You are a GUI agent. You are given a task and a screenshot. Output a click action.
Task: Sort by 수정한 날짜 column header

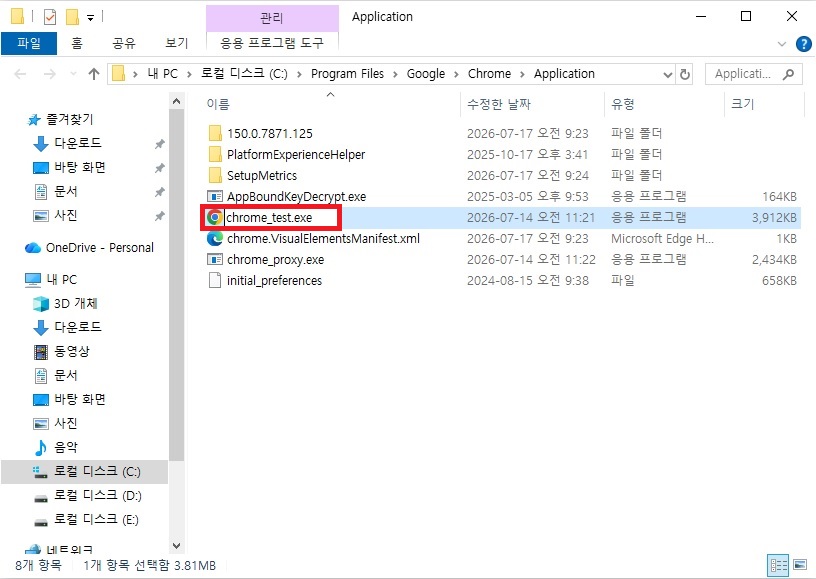click(x=499, y=104)
